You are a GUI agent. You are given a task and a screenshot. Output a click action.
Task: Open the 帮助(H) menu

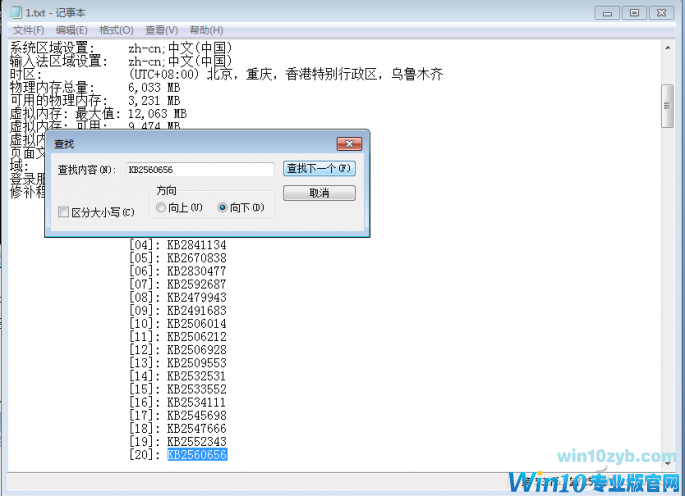pyautogui.click(x=206, y=30)
